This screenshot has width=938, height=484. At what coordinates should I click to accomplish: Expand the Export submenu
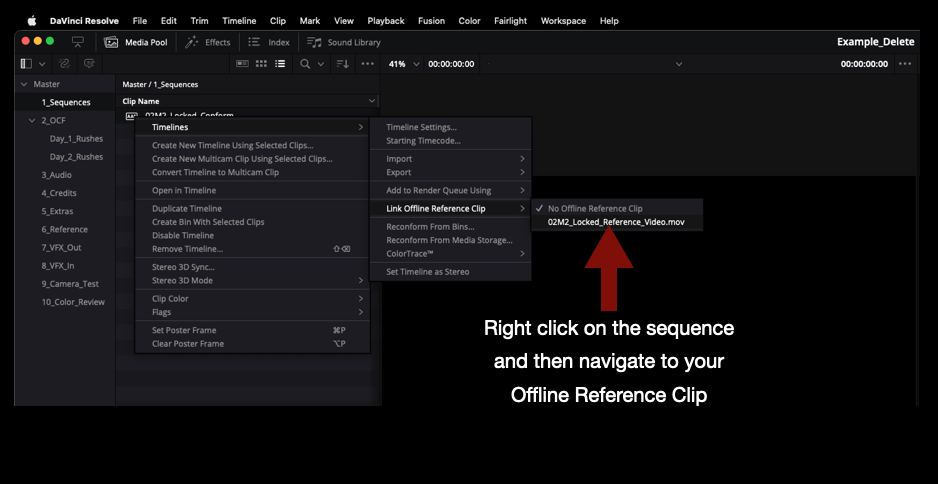[450, 172]
